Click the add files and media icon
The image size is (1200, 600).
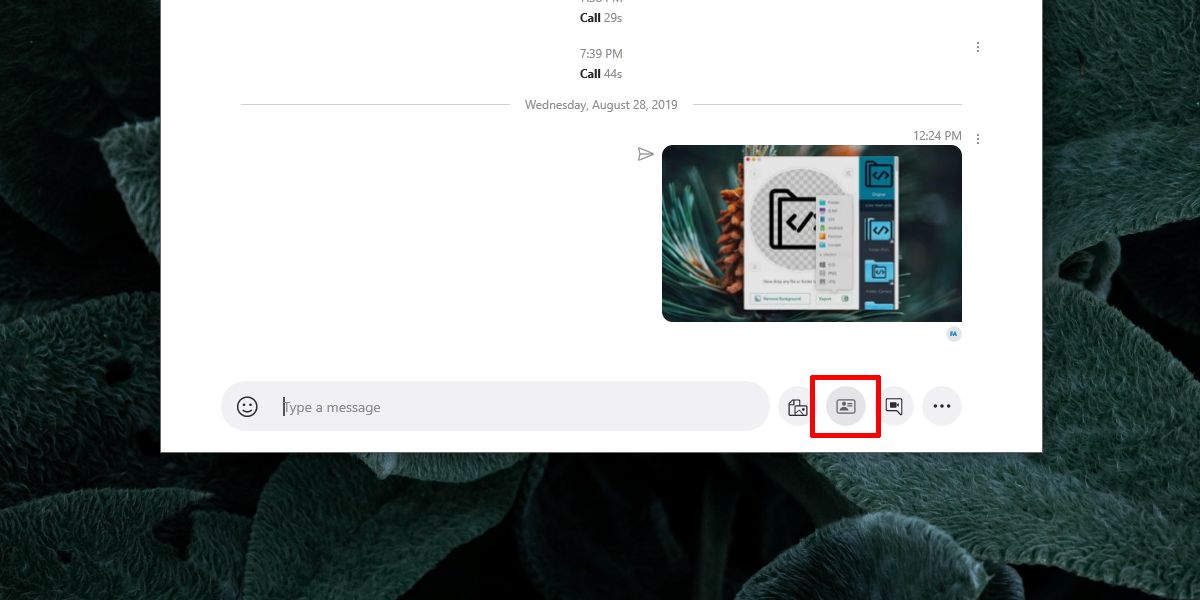(797, 407)
